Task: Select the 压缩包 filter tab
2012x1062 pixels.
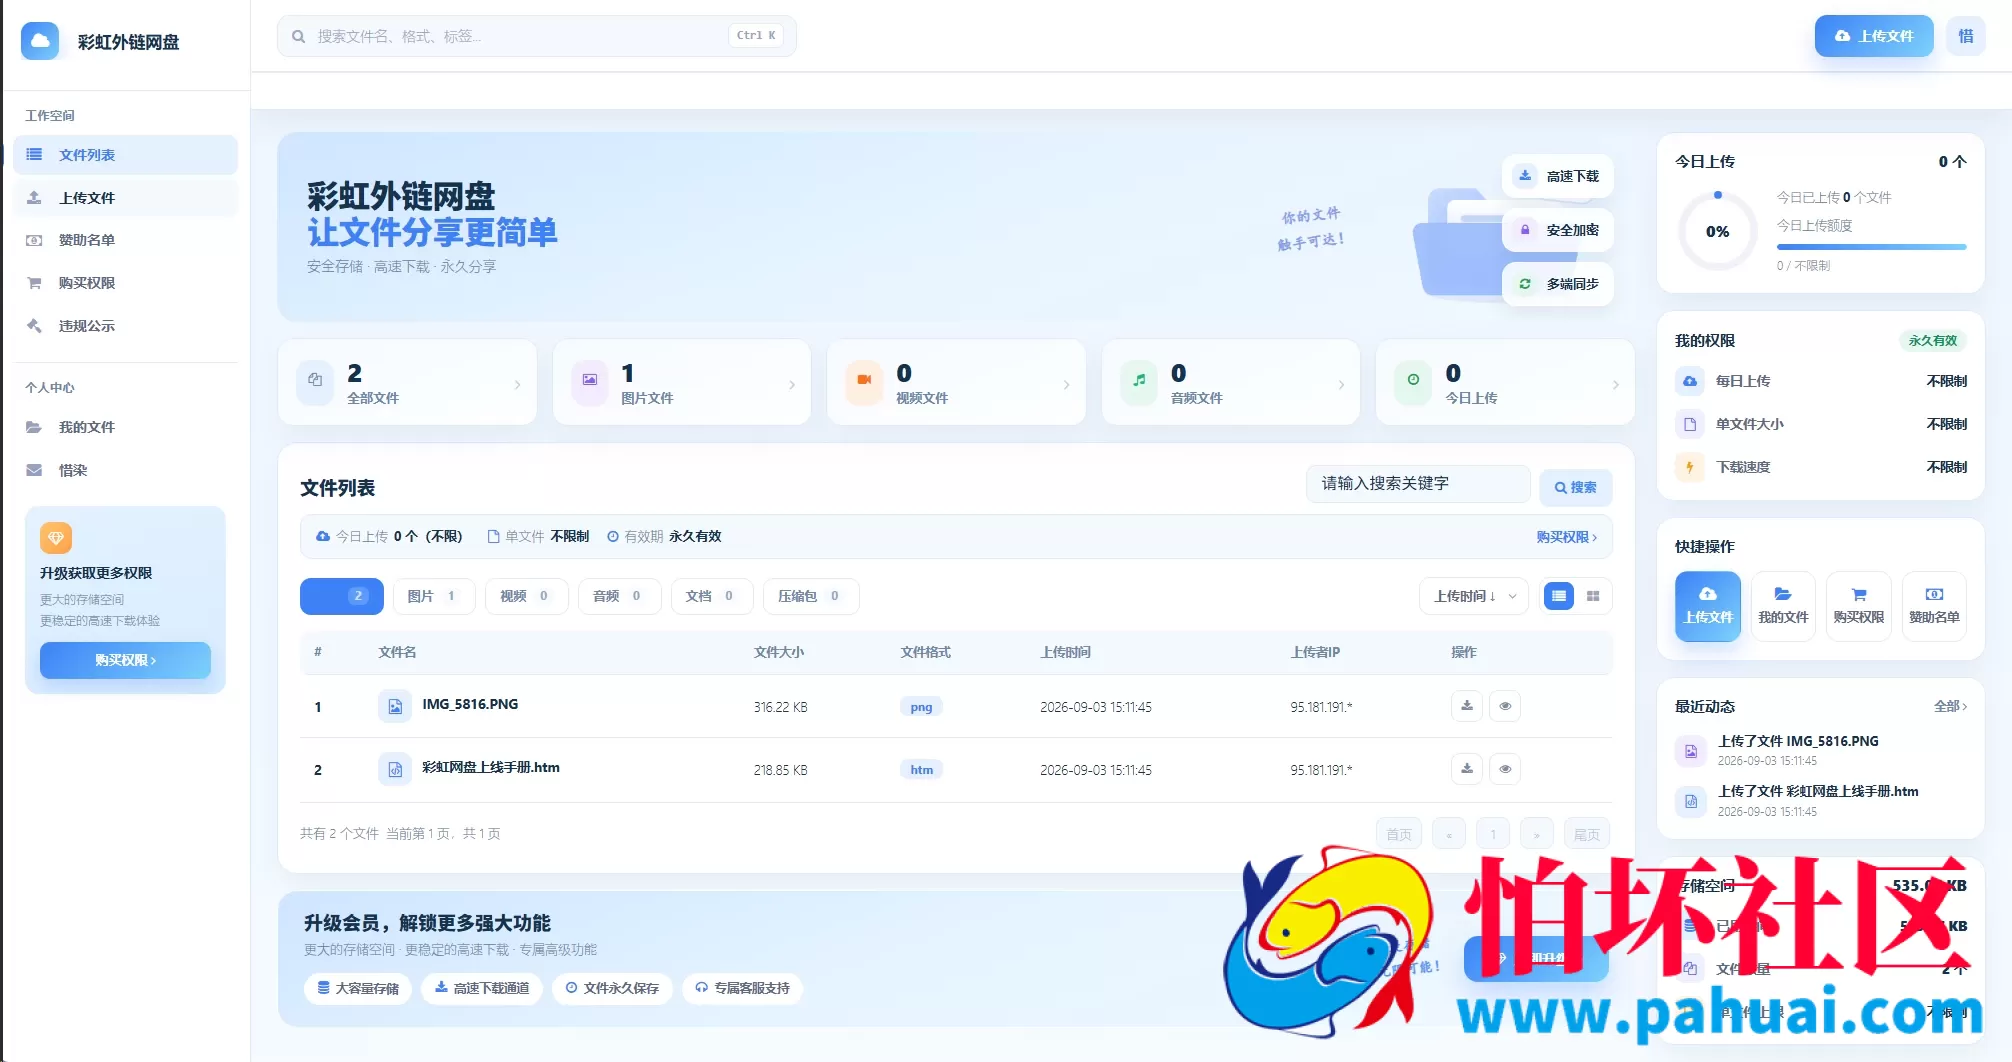Action: point(810,596)
